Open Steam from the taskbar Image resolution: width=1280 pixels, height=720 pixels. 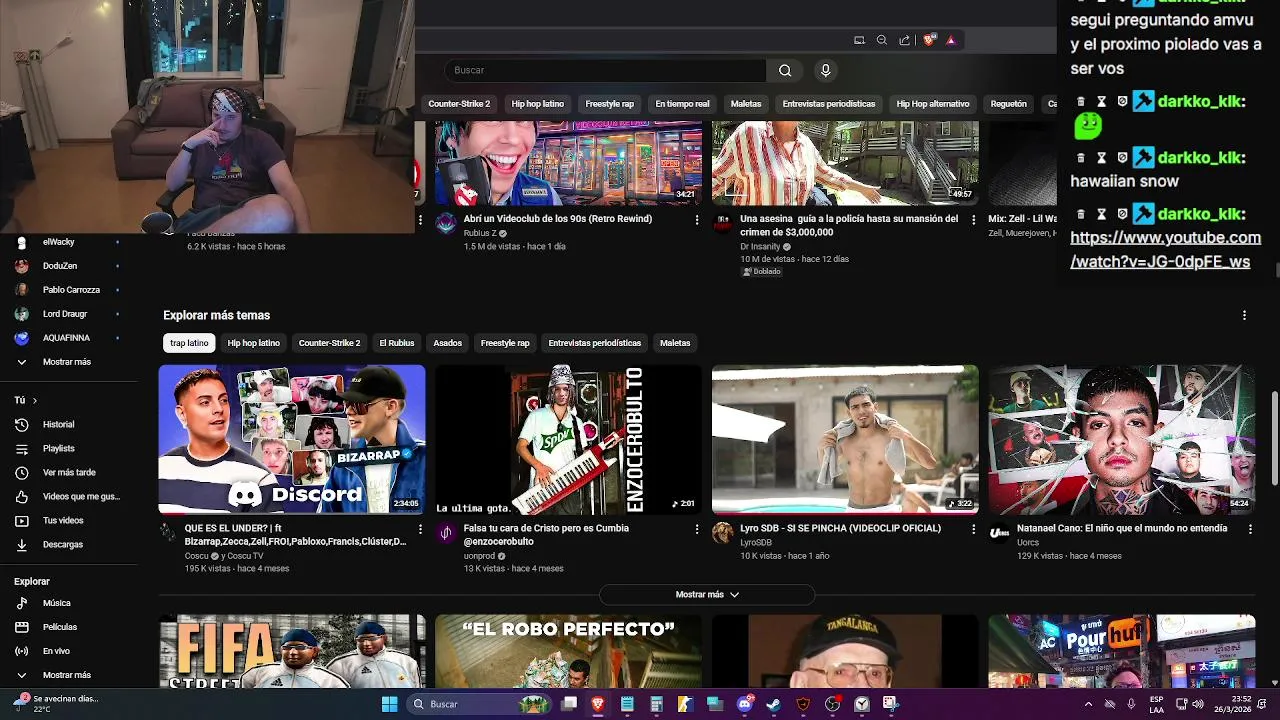(773, 704)
